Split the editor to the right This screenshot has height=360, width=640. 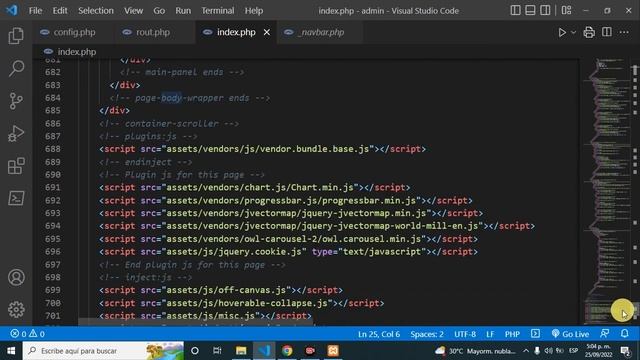(607, 32)
